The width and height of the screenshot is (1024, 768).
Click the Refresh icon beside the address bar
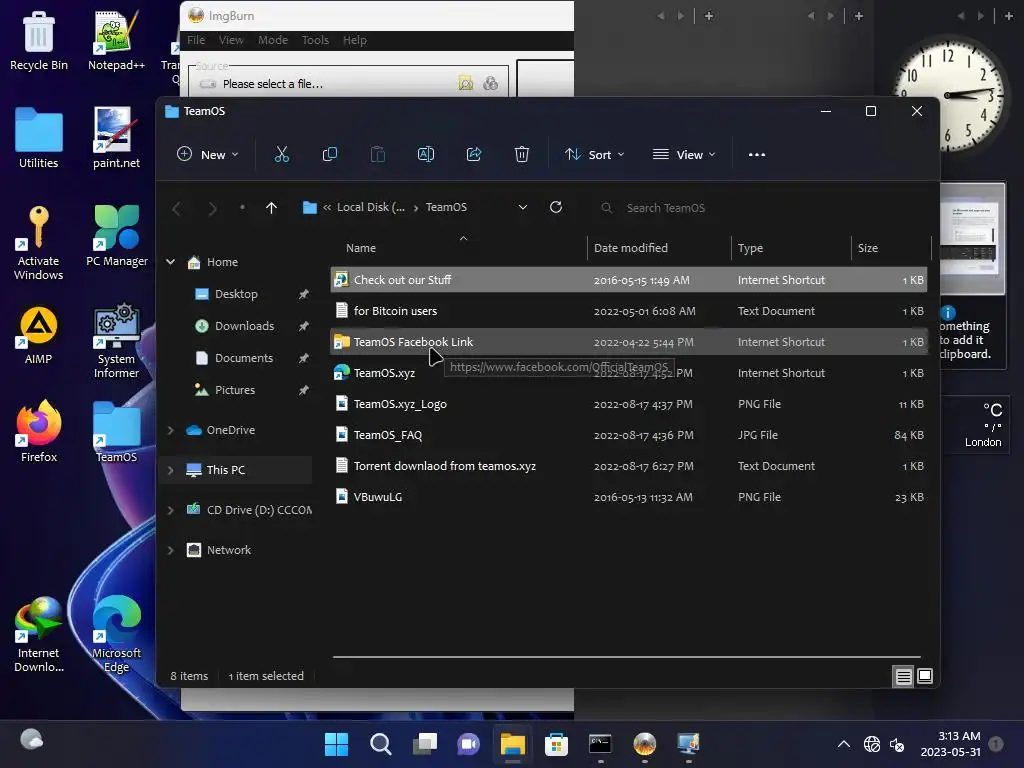[556, 207]
